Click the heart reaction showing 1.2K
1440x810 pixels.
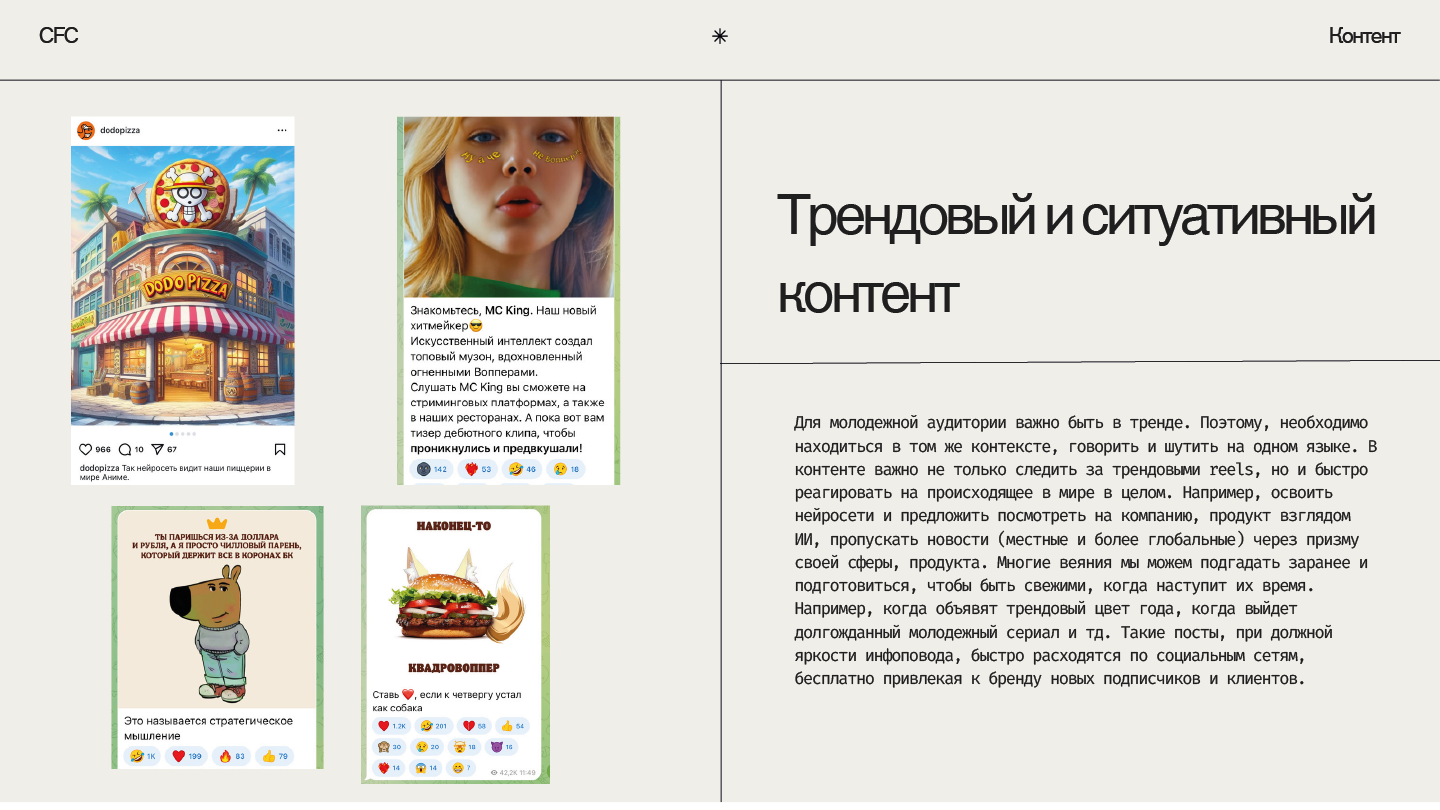pyautogui.click(x=391, y=726)
